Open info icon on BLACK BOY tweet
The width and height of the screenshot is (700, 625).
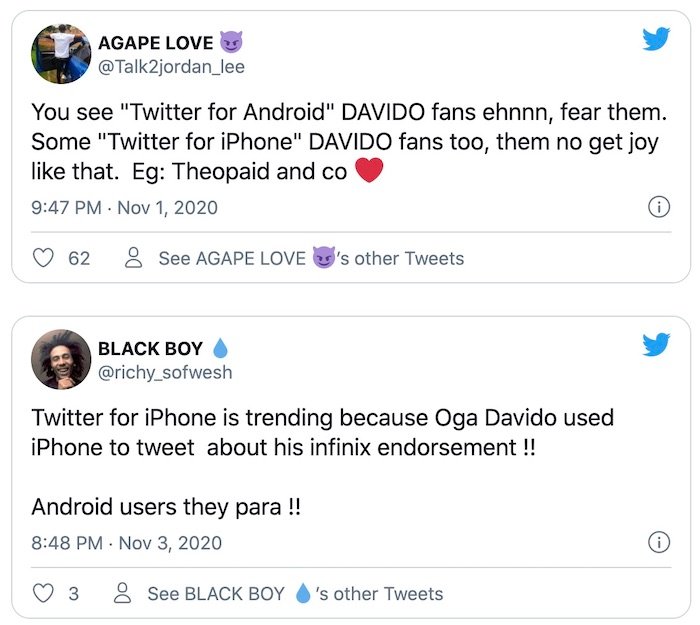click(659, 542)
